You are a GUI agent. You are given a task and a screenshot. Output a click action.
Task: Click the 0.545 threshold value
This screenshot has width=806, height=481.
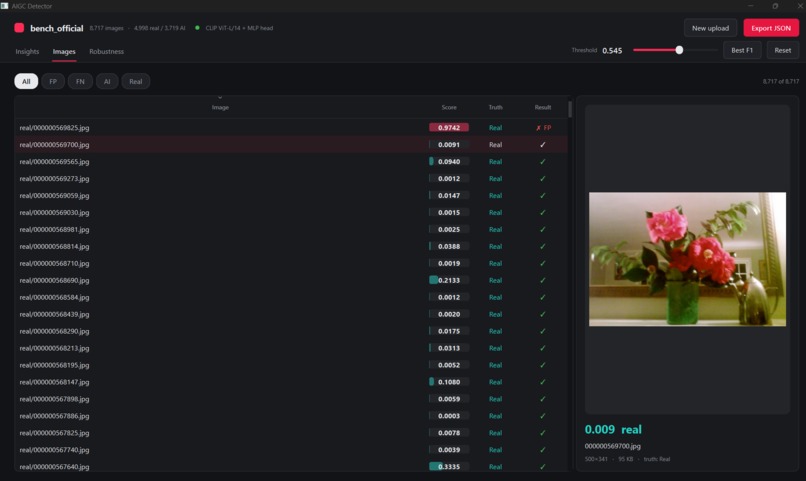pyautogui.click(x=612, y=50)
